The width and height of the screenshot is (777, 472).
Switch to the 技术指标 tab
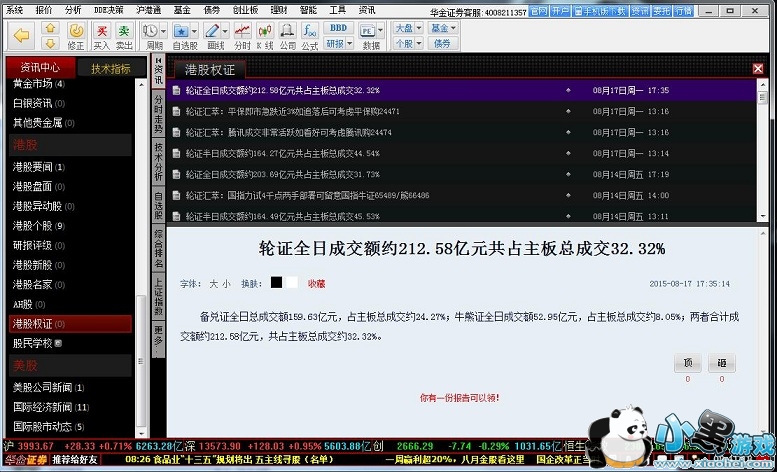coord(111,69)
